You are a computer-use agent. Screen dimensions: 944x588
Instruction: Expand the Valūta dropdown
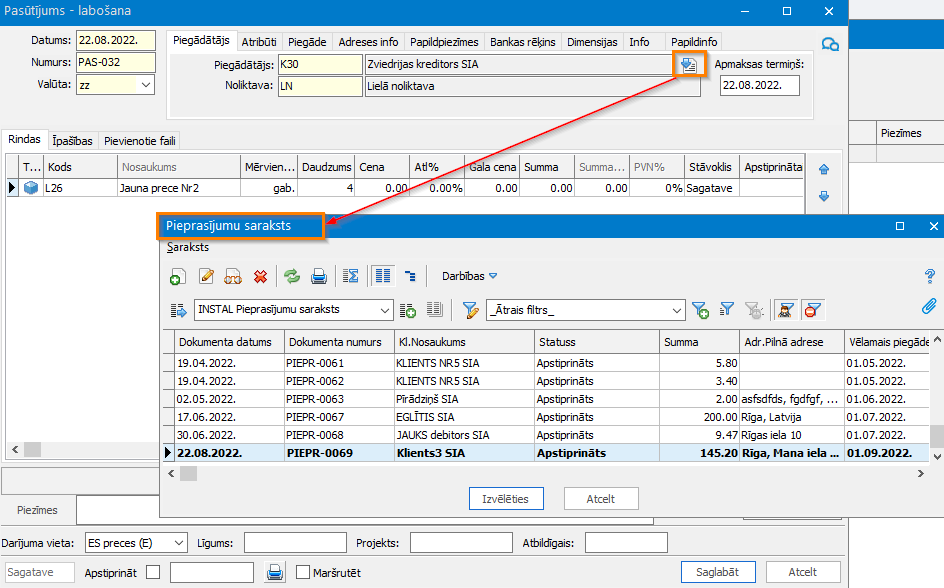146,85
